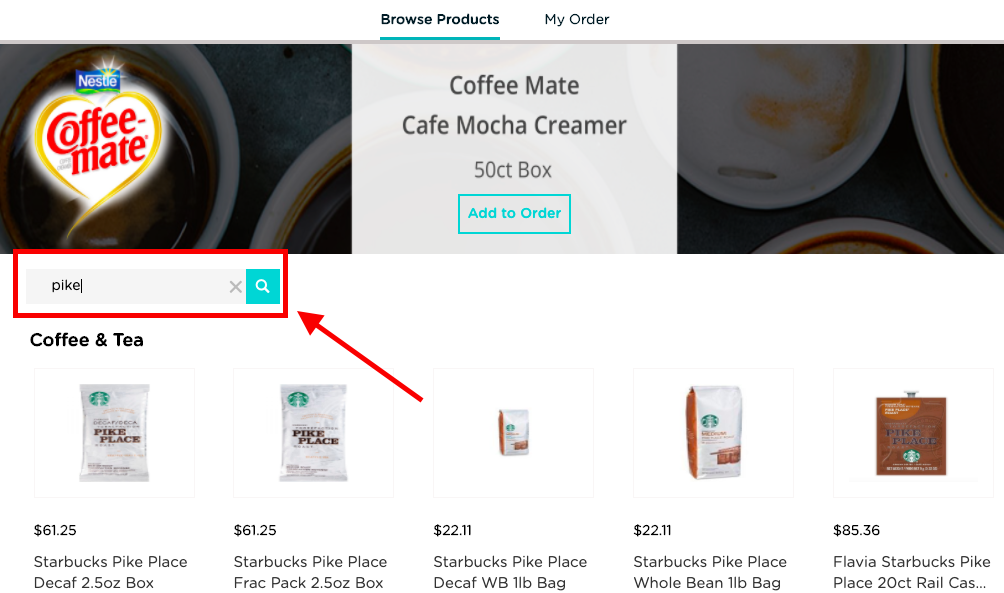Open Pike Place Whole Bean 1lb Bag image
Image resolution: width=1004 pixels, height=593 pixels.
(713, 433)
